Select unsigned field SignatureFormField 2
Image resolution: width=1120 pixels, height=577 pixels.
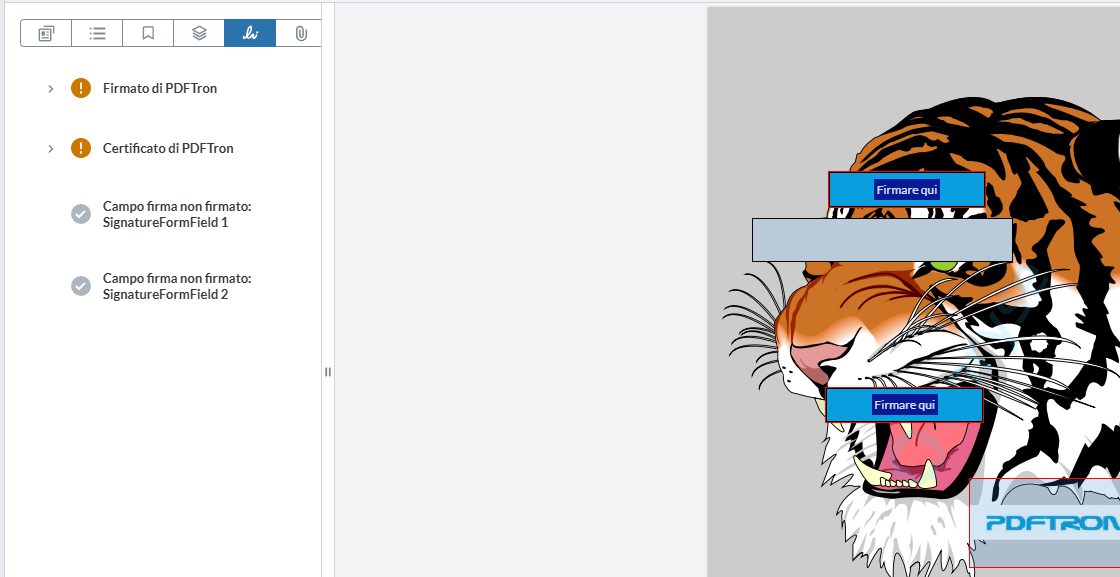pos(177,286)
